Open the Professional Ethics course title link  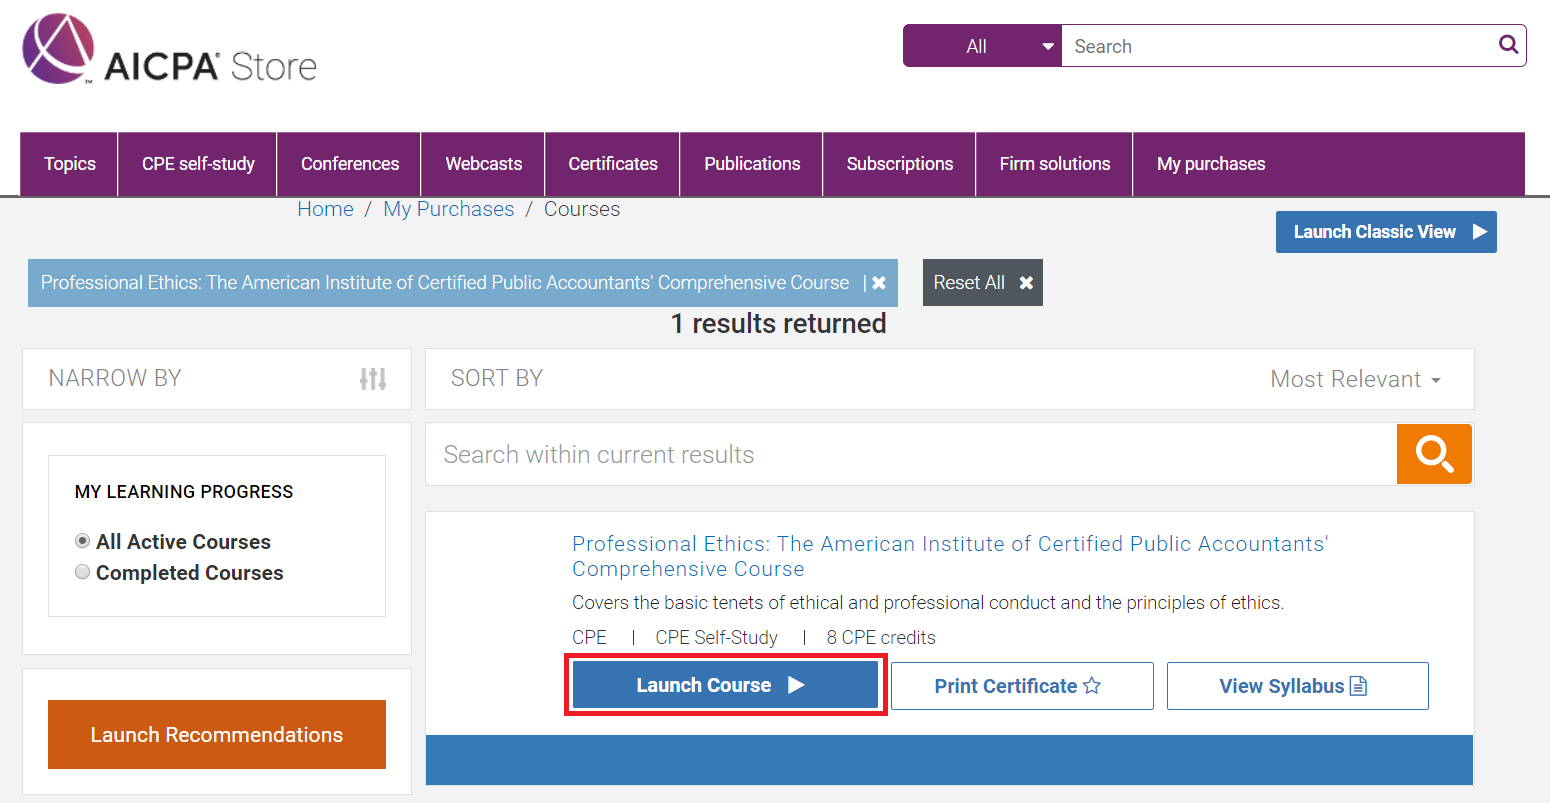tap(949, 556)
